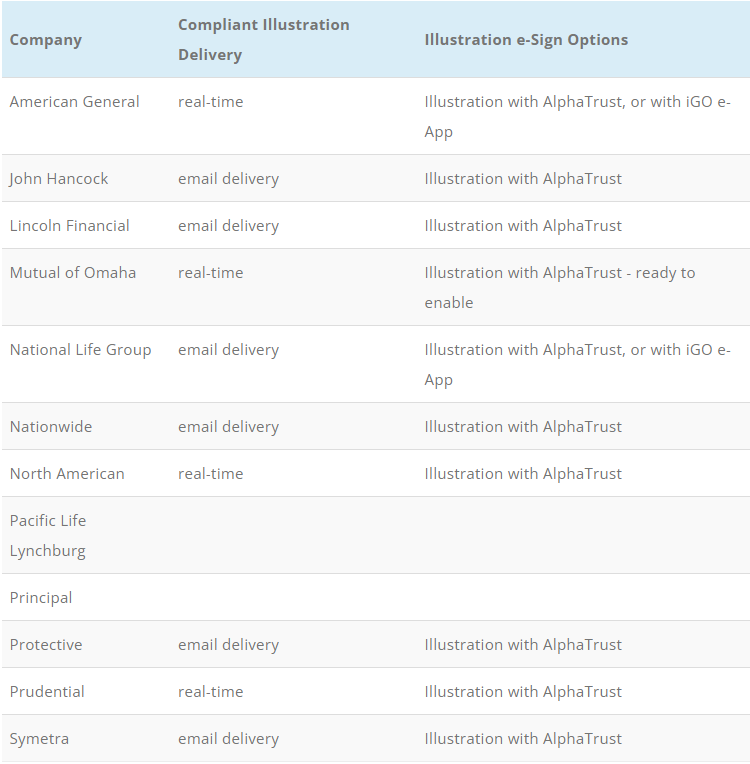Select the Symetra company cell
The image size is (750, 764).
tap(39, 739)
